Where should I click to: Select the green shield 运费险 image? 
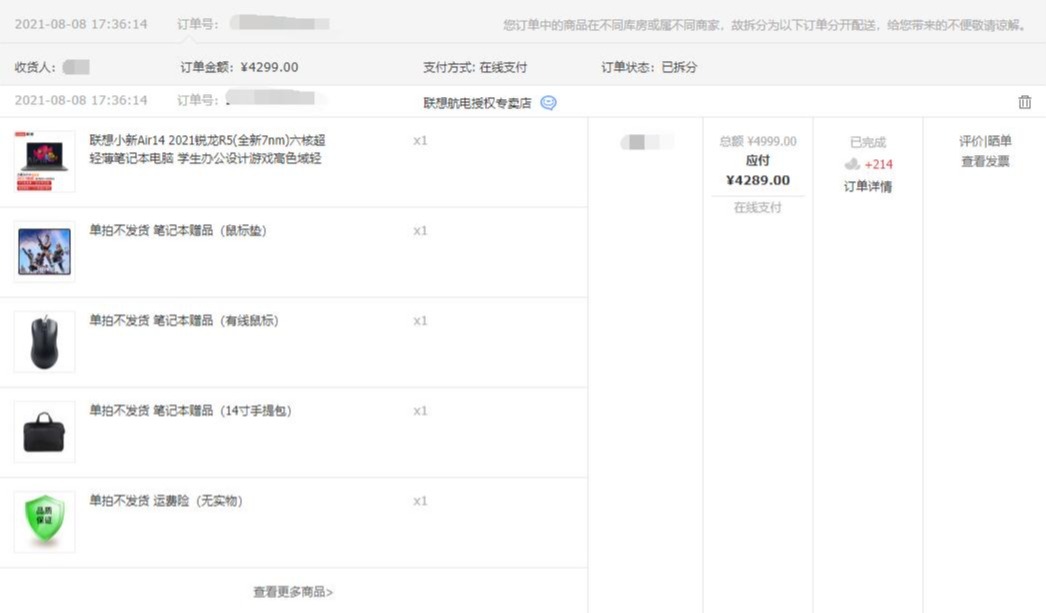click(44, 521)
